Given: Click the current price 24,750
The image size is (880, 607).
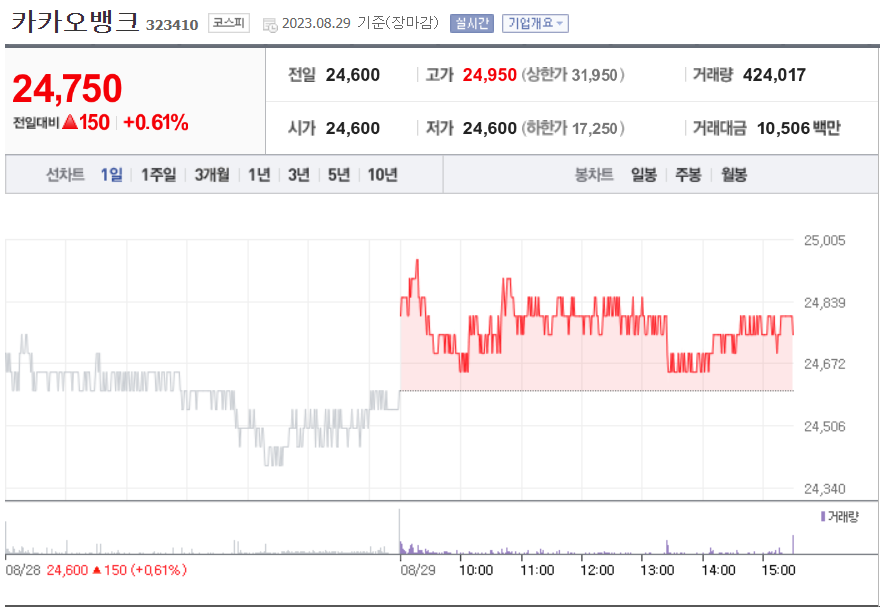Looking at the screenshot, I should (67, 89).
